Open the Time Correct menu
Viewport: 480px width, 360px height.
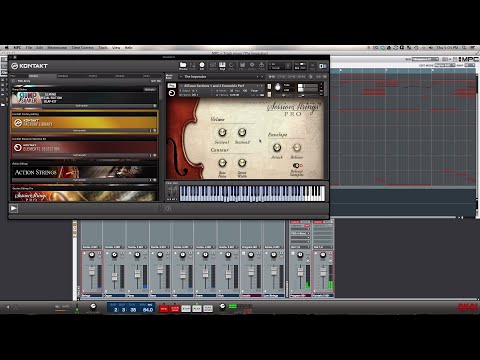point(82,48)
